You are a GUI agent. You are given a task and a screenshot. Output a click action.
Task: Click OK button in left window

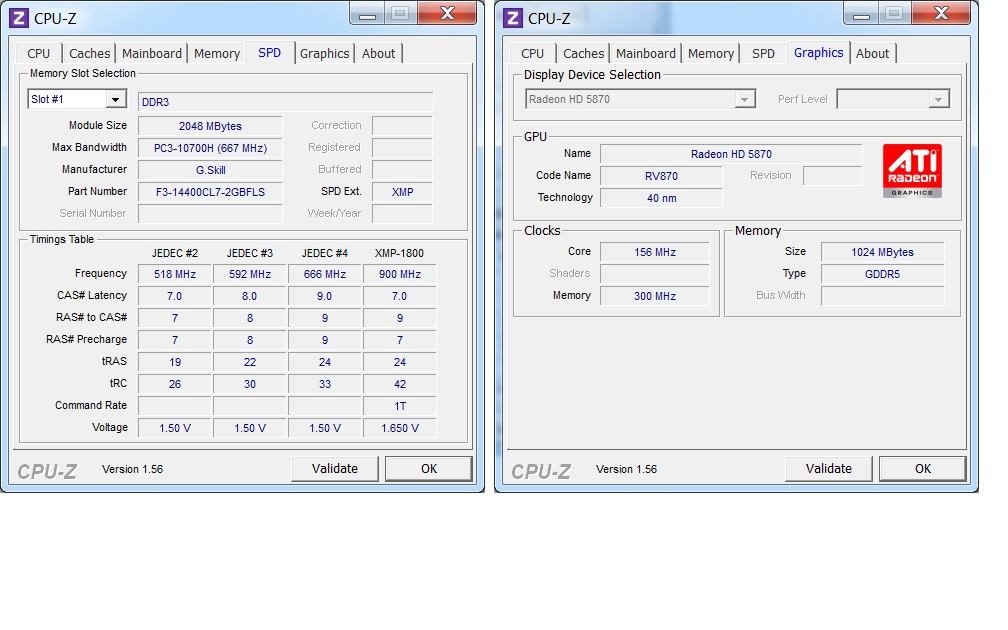429,469
